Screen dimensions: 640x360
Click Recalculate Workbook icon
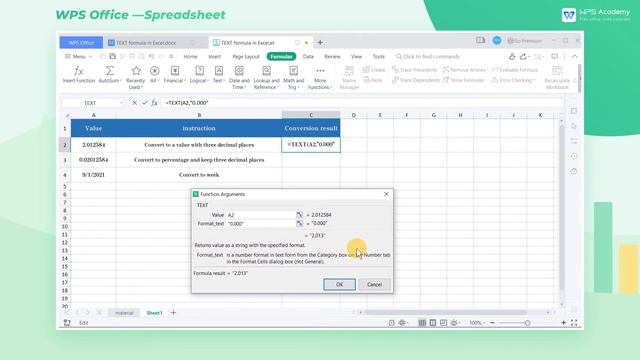pos(557,71)
